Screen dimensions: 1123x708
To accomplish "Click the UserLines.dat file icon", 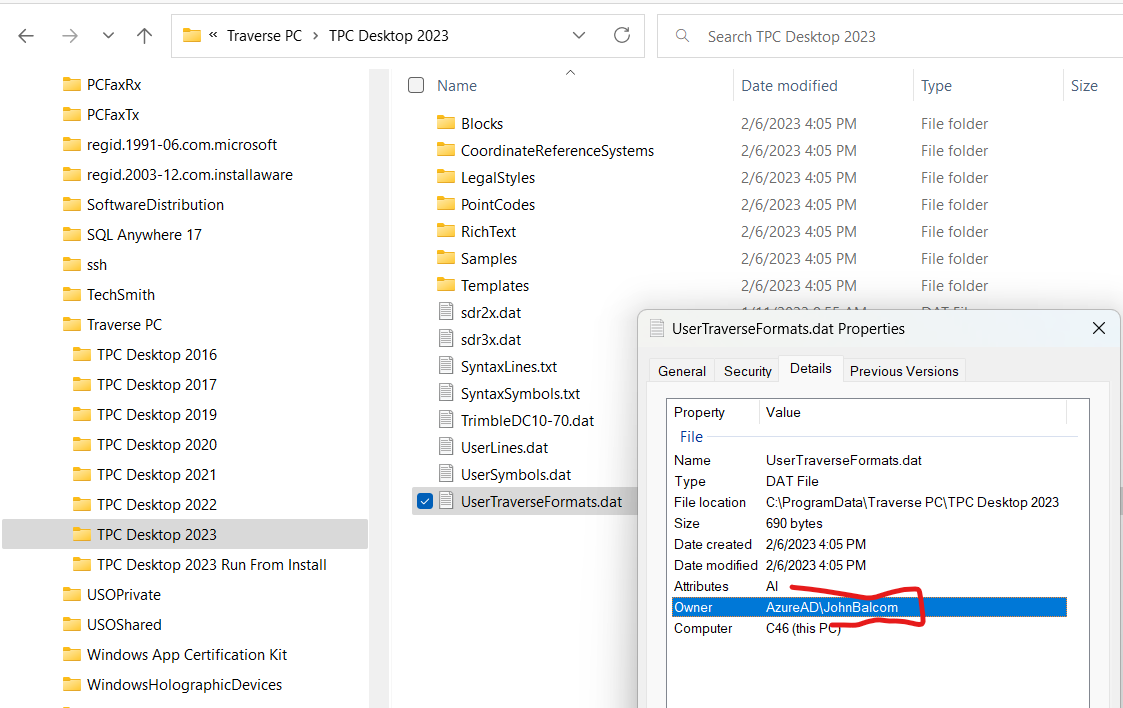I will (446, 447).
